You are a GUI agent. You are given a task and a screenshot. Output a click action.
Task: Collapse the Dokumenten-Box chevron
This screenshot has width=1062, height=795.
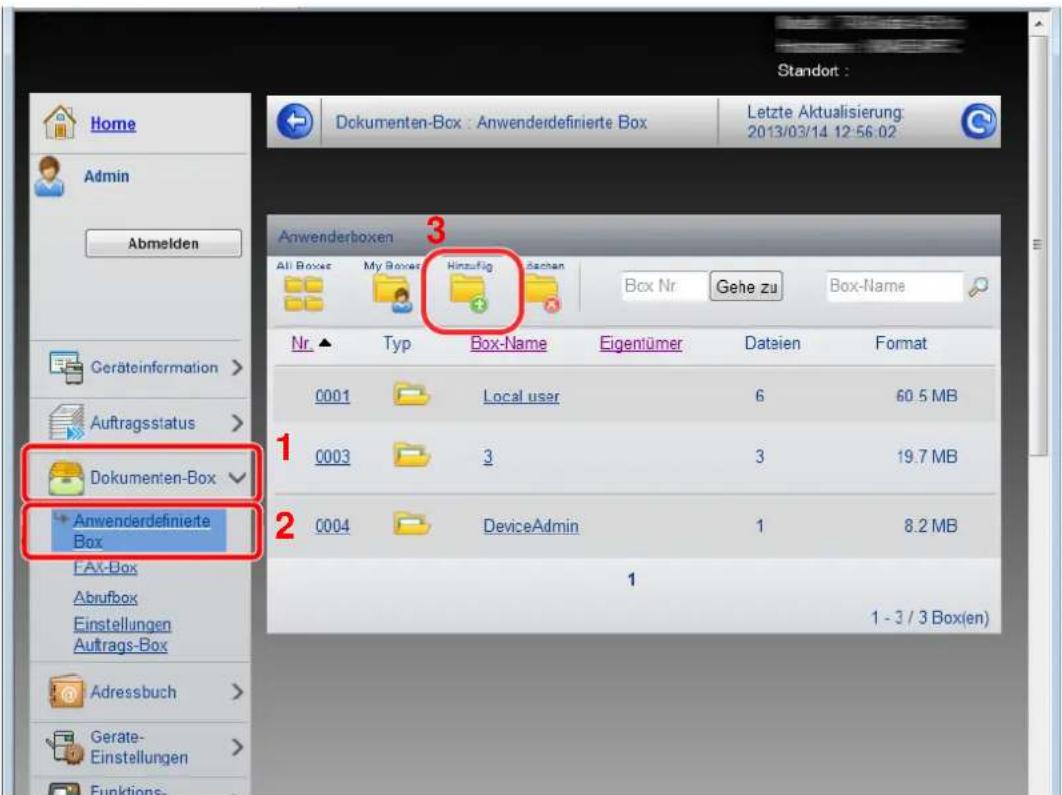[x=237, y=477]
